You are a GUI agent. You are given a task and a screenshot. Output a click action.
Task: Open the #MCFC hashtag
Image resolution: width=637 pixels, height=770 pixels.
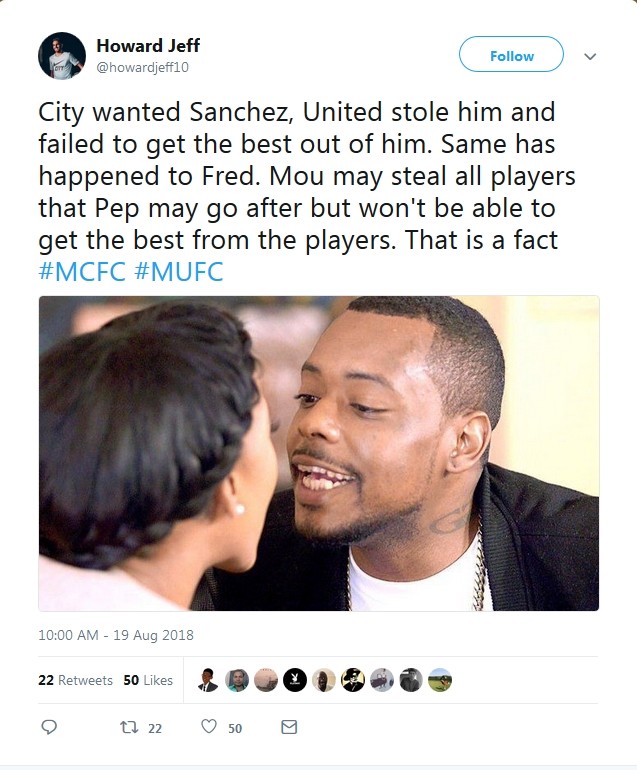pos(79,270)
